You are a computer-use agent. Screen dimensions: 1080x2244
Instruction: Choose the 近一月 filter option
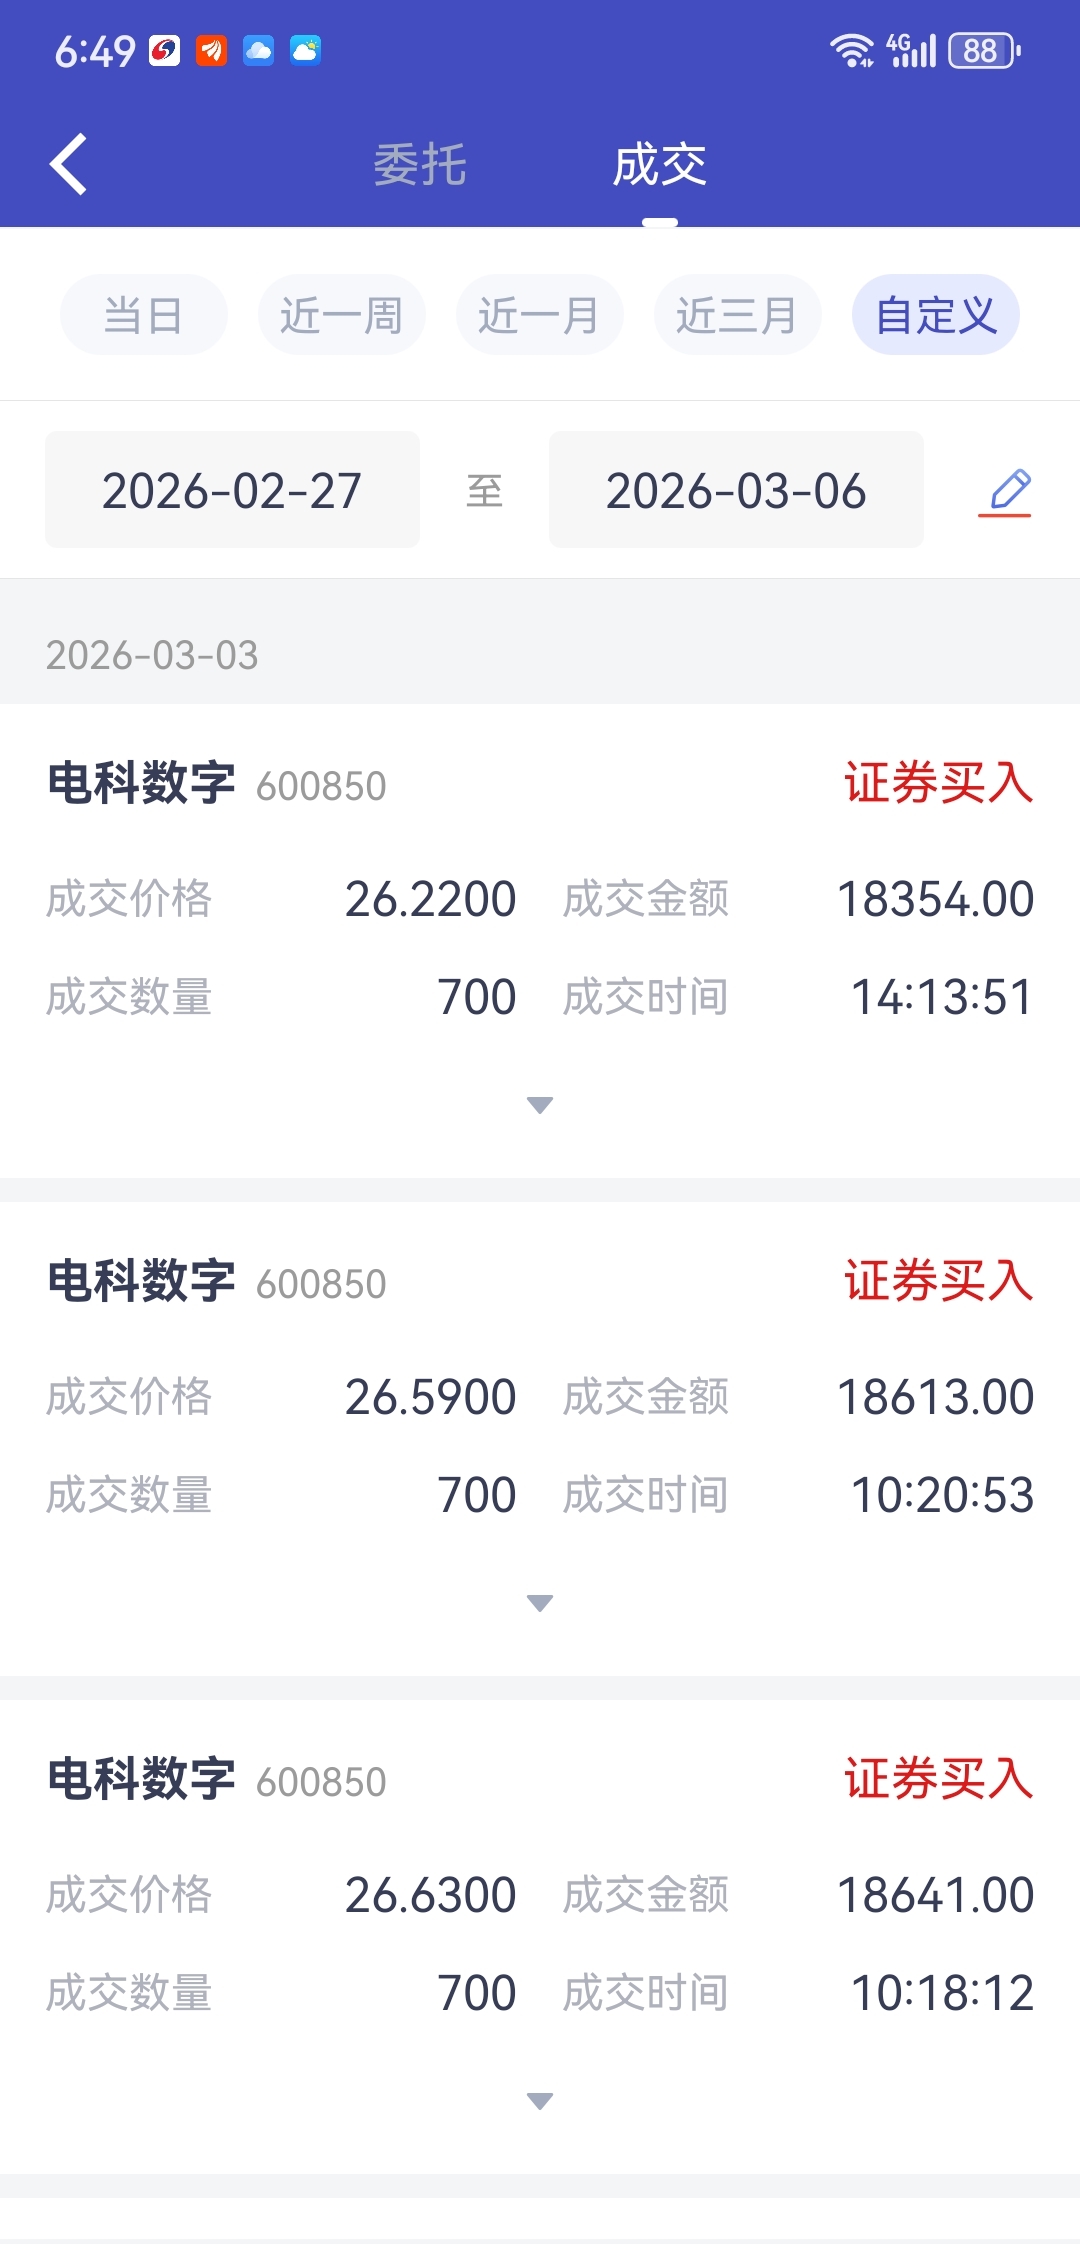tap(539, 315)
